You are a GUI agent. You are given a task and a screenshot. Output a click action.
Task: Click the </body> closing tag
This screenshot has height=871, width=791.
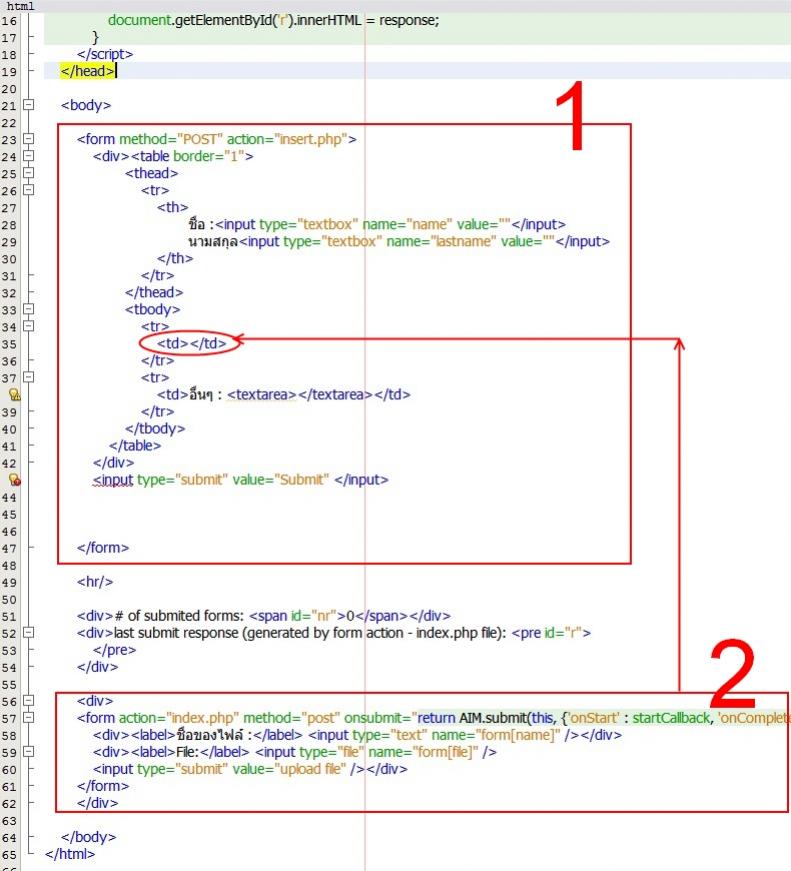coord(88,837)
